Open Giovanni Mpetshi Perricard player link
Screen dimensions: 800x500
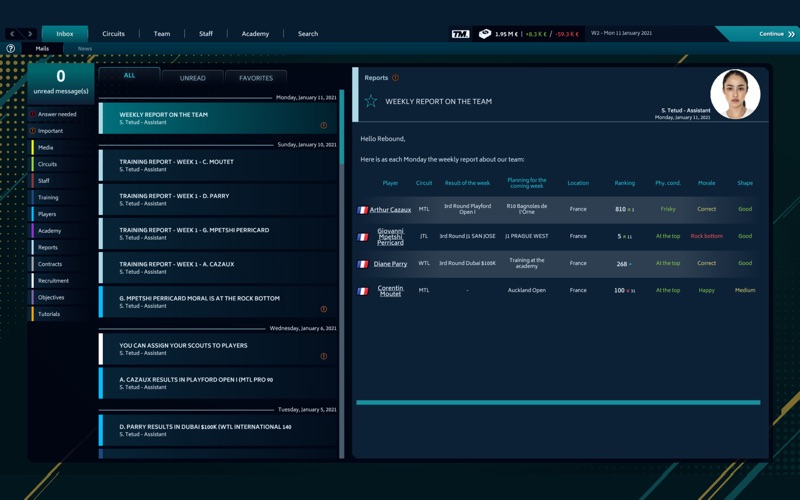coord(390,237)
